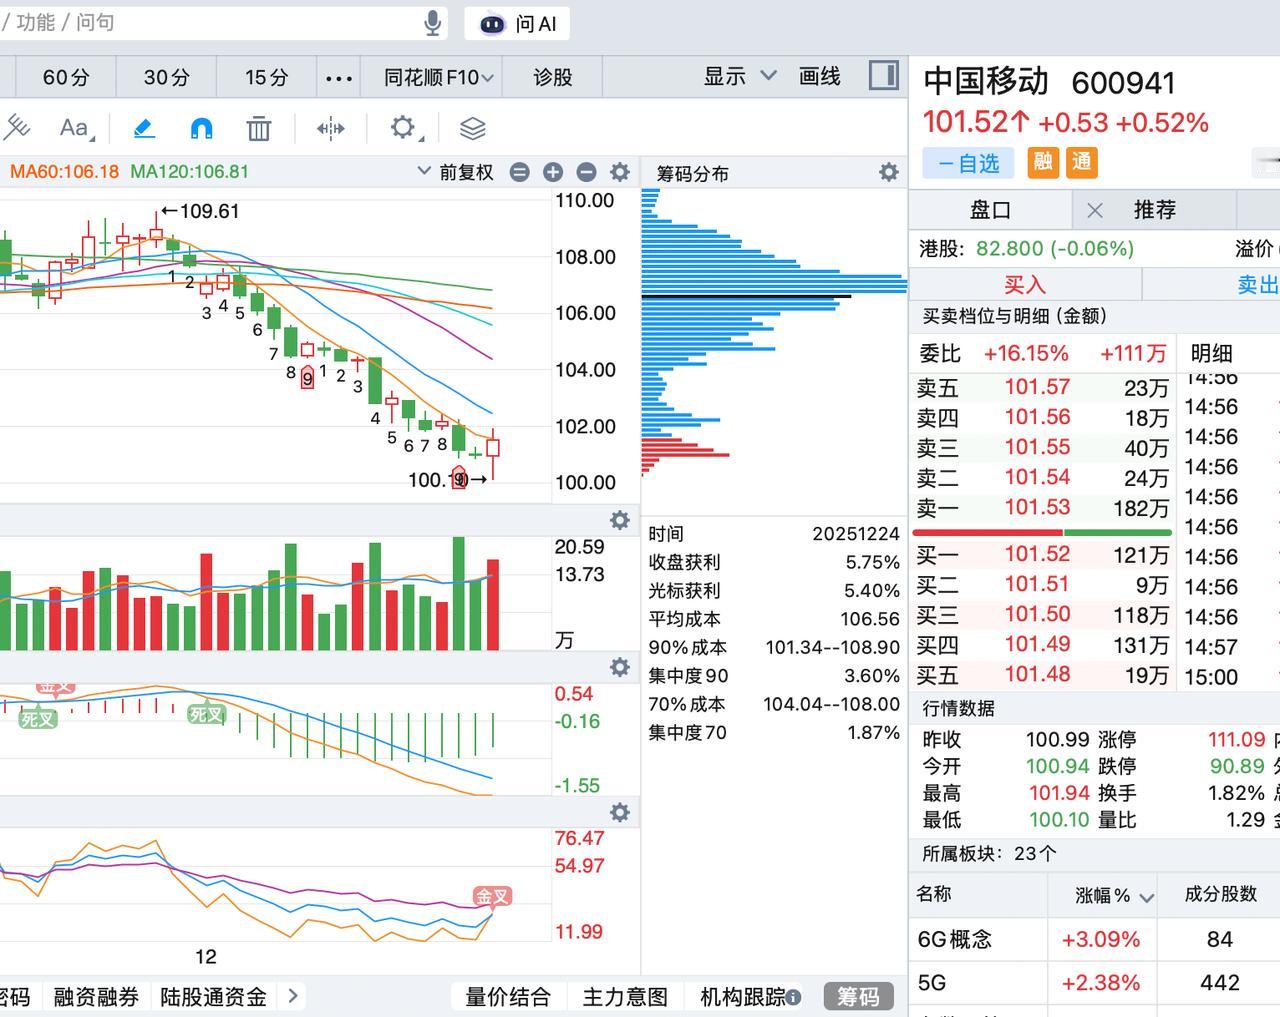Zoom in using the plus icon near 前复权
Screen dimensions: 1280x1017
coord(552,172)
